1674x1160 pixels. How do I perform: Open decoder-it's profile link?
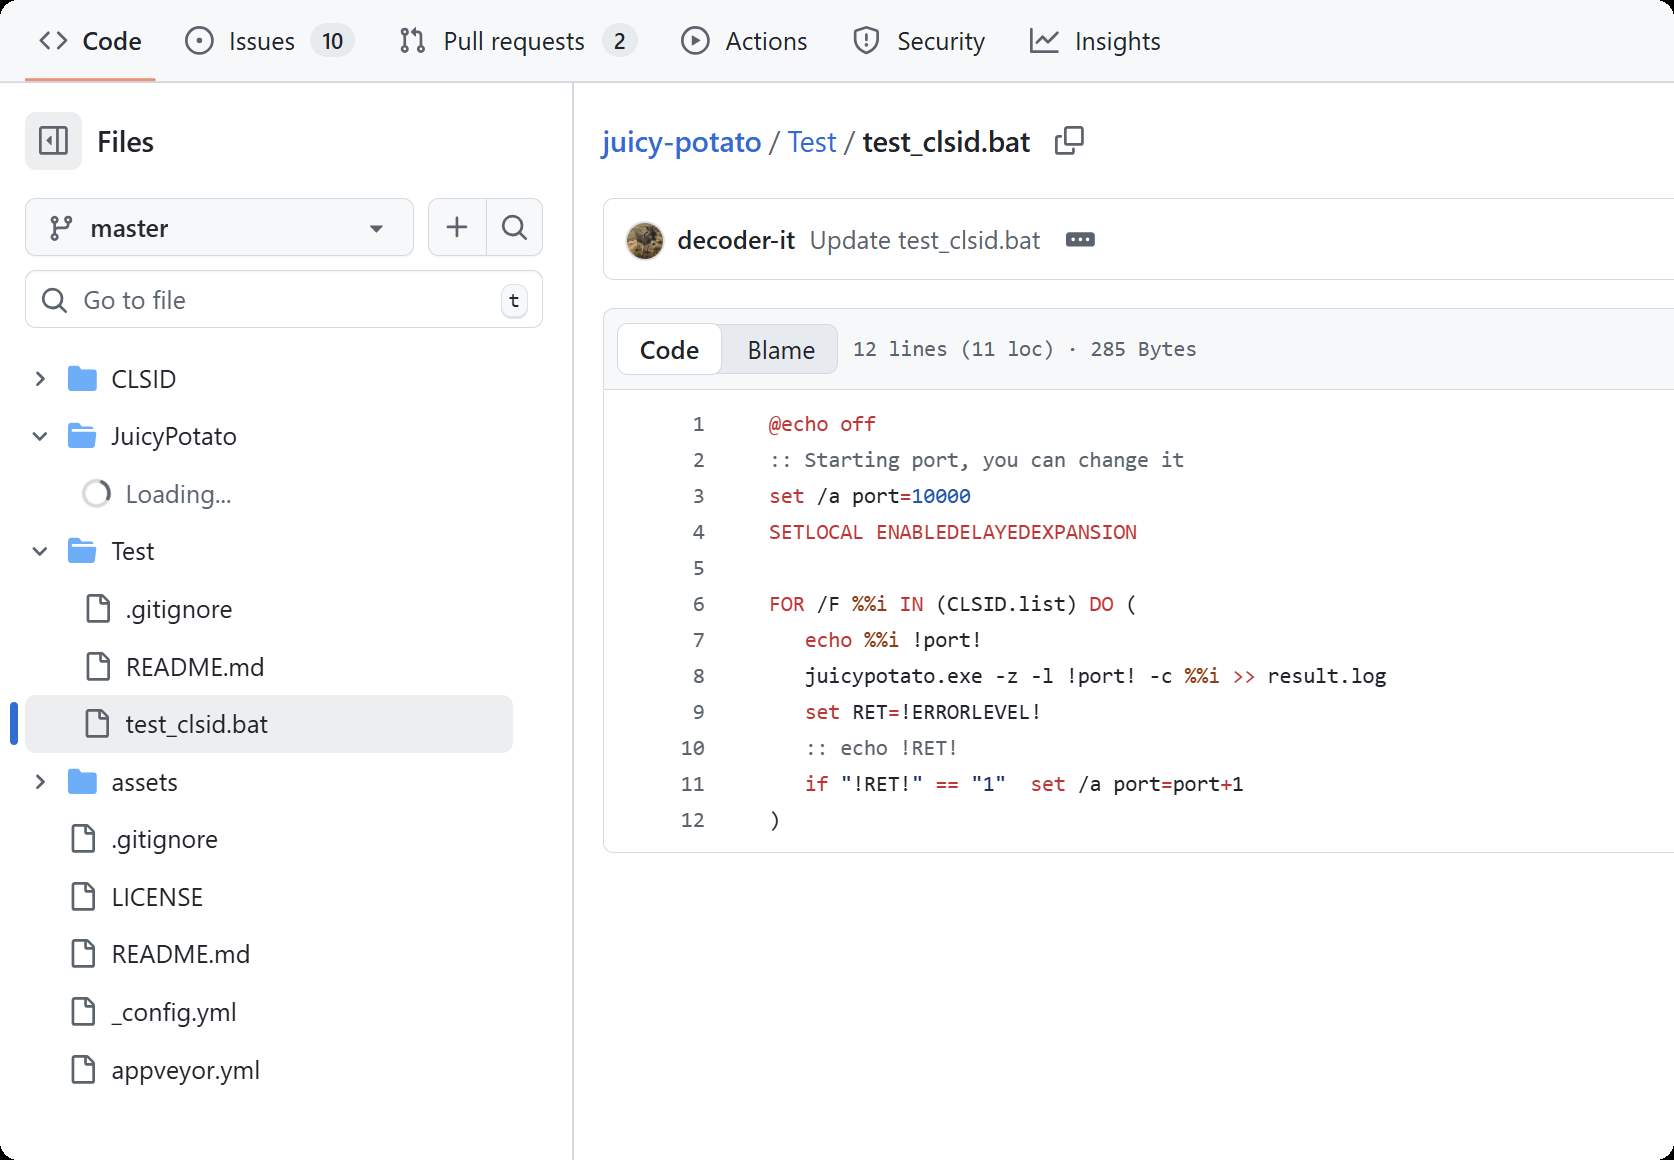coord(735,240)
